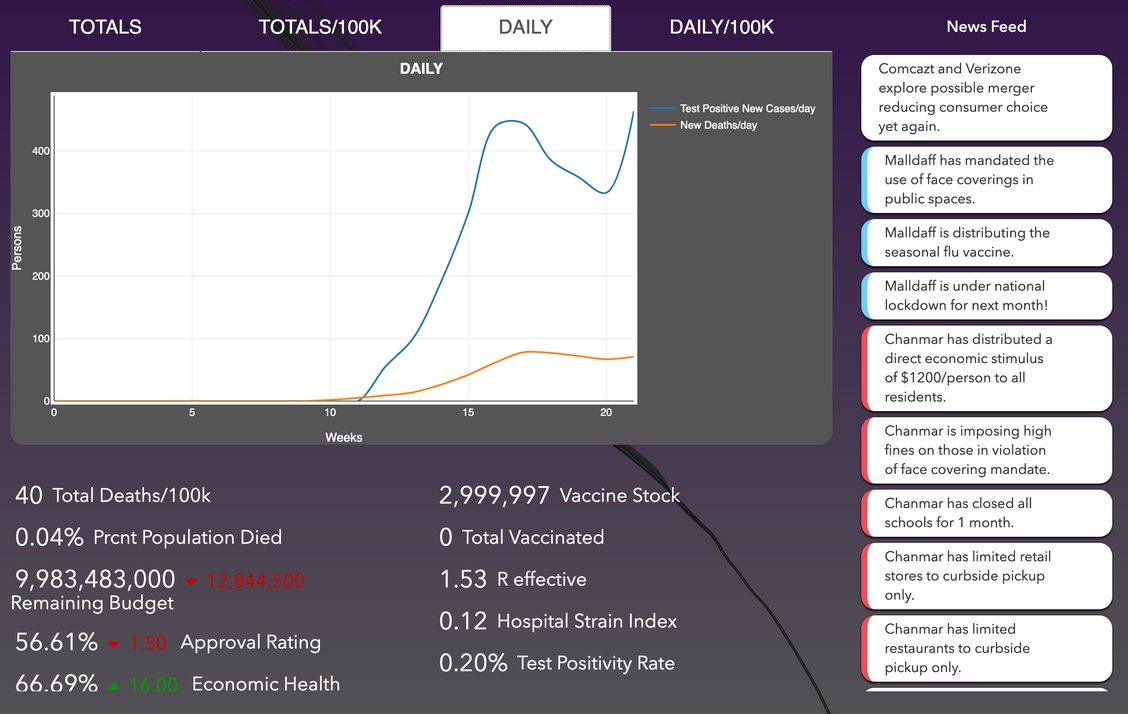The image size is (1128, 714).
Task: Click the 56.61% Approval Rating value
Action: [x=56, y=642]
